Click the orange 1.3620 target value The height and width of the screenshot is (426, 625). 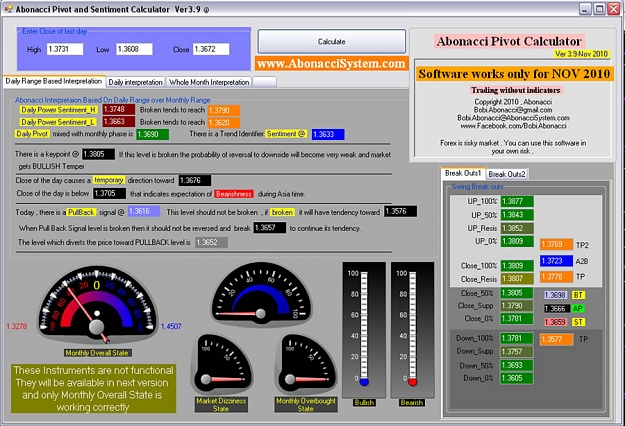224,123
